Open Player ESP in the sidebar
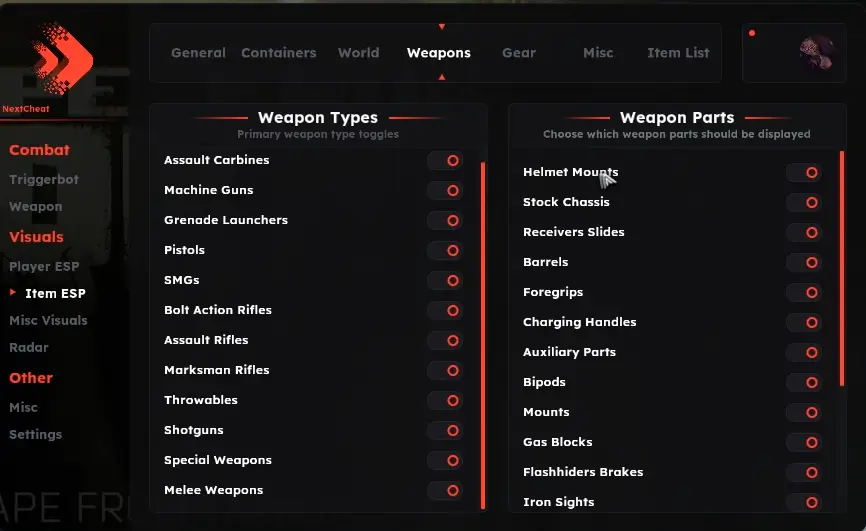The image size is (866, 531). click(44, 266)
